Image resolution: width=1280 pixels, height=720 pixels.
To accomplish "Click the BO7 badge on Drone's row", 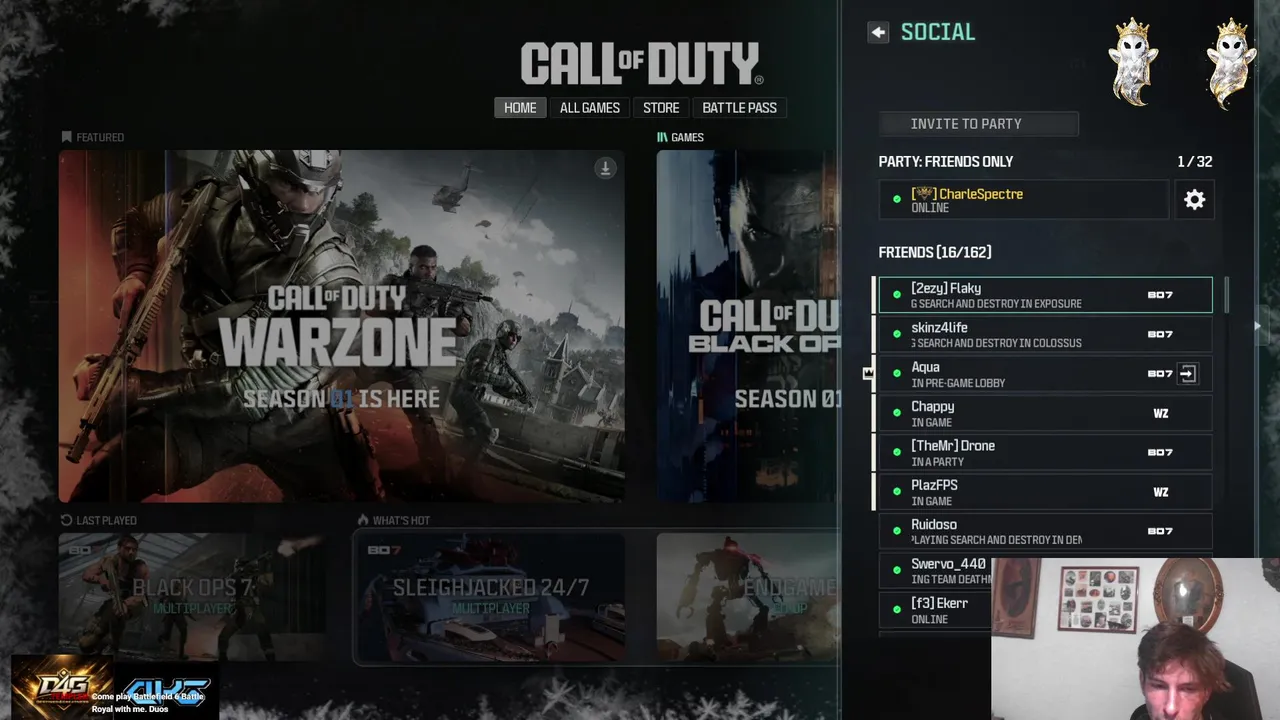I will (1160, 452).
